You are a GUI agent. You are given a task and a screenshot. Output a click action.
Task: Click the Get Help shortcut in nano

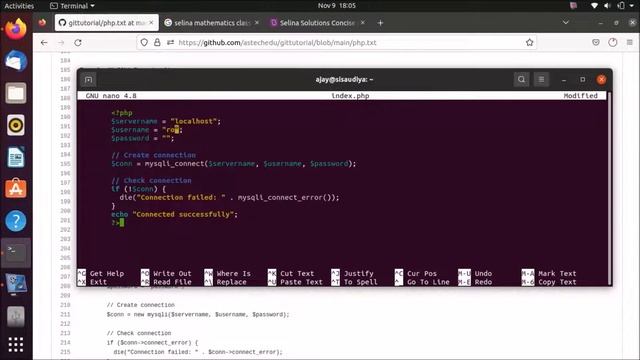(101, 273)
